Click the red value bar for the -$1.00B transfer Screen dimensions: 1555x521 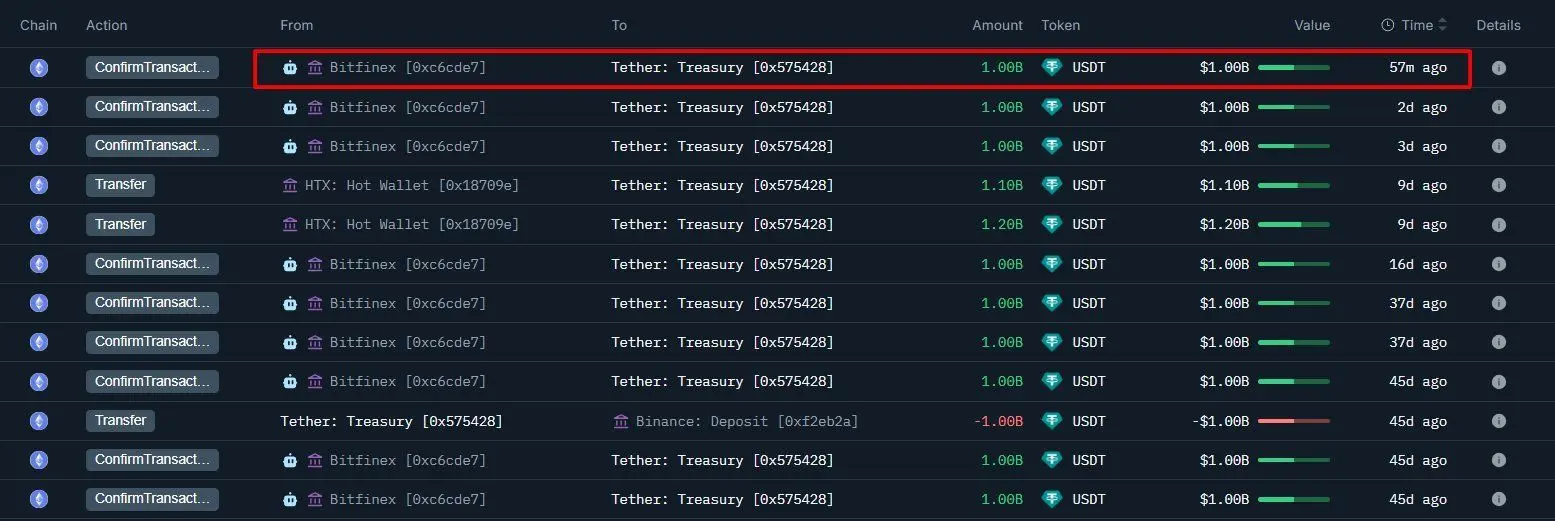pos(1294,421)
